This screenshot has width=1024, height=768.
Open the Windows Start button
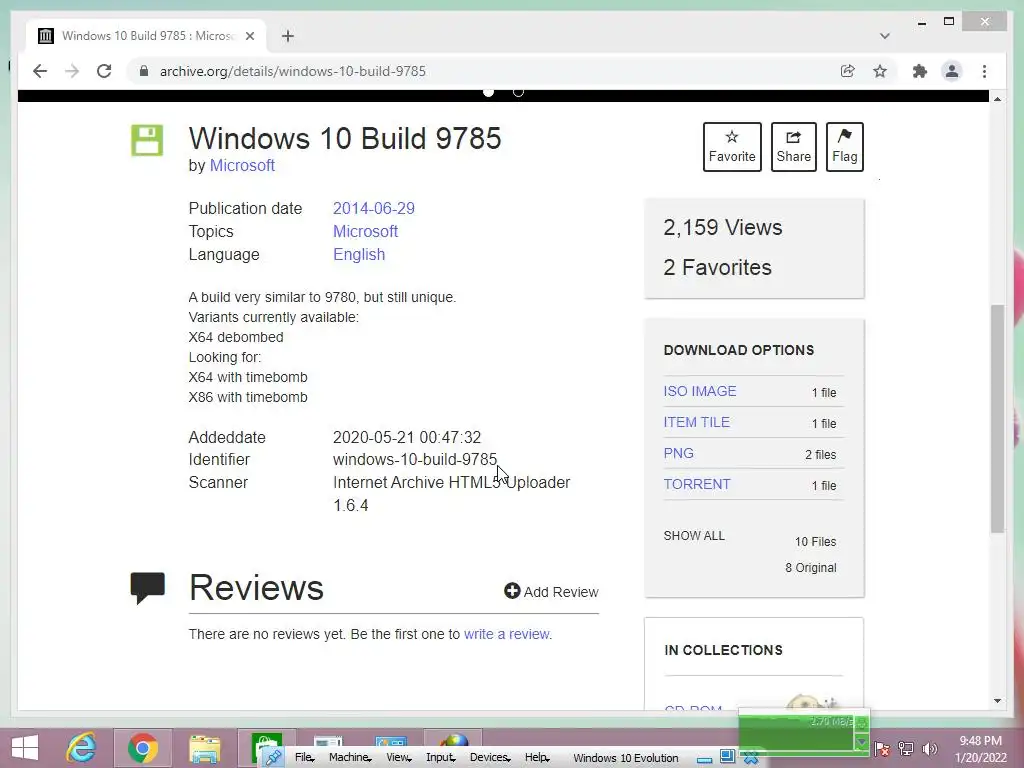coord(25,748)
